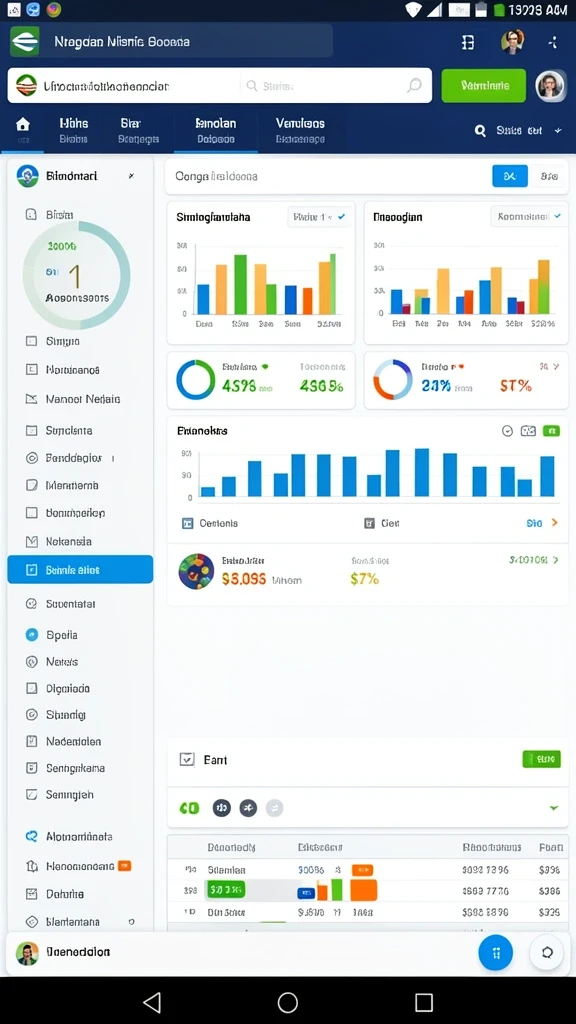
Task: Click the orange-blue donut showing 24%
Action: pos(392,379)
